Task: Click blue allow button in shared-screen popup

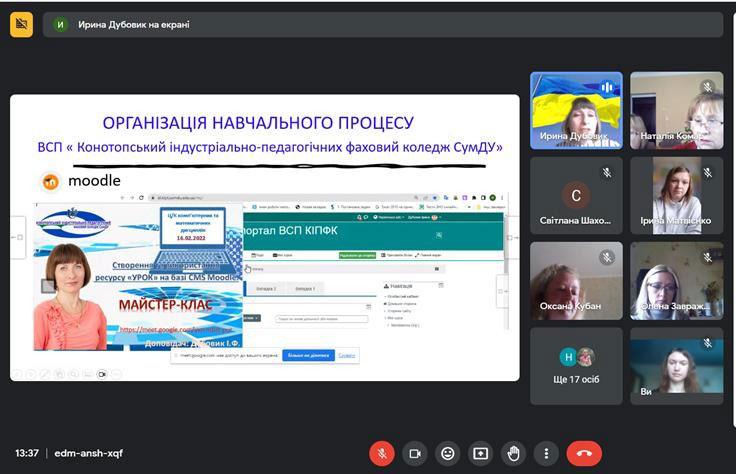Action: 308,355
